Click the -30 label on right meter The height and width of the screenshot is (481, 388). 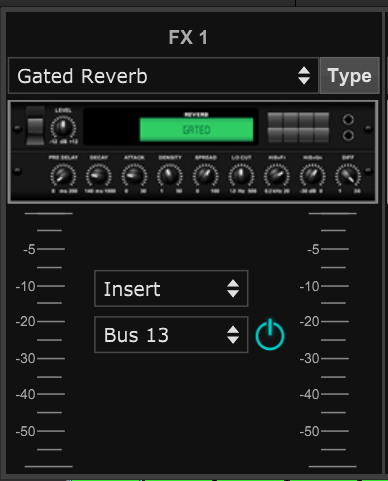tap(310, 359)
